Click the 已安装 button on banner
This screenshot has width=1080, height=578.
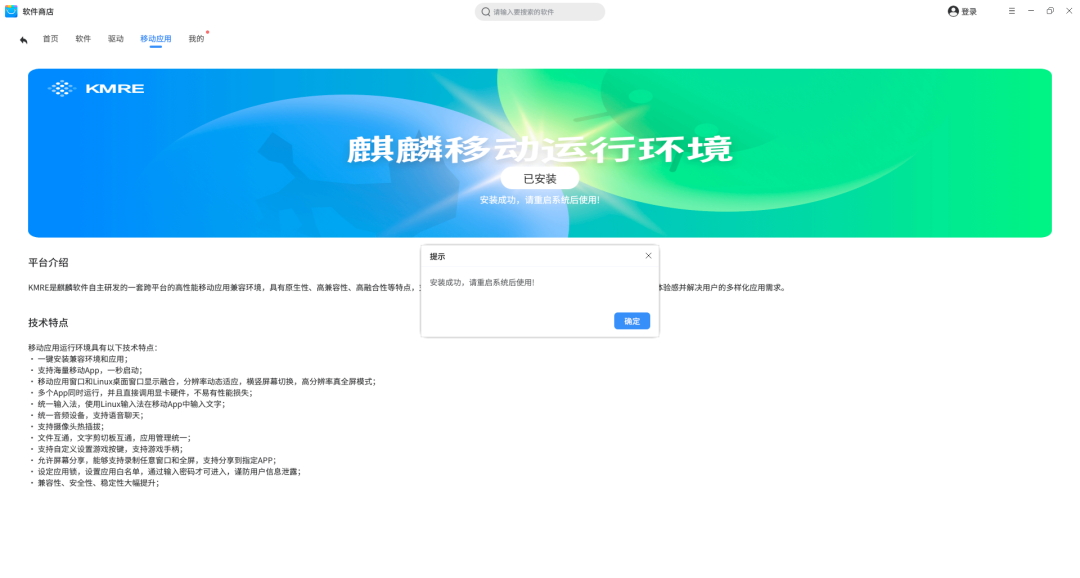(539, 178)
